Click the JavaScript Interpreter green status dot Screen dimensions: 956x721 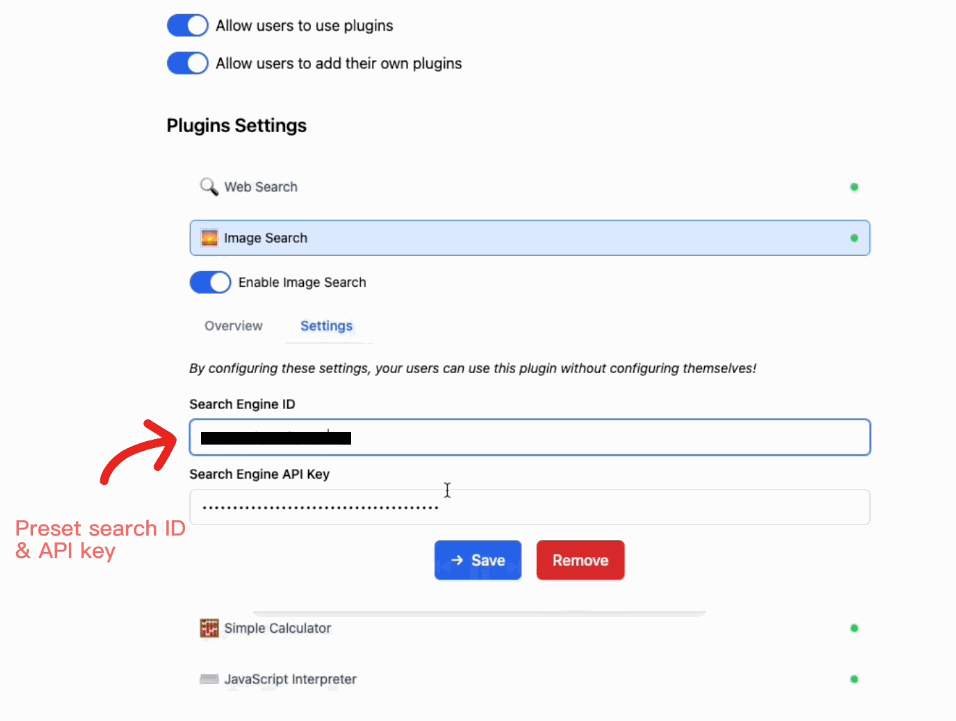pyautogui.click(x=854, y=679)
